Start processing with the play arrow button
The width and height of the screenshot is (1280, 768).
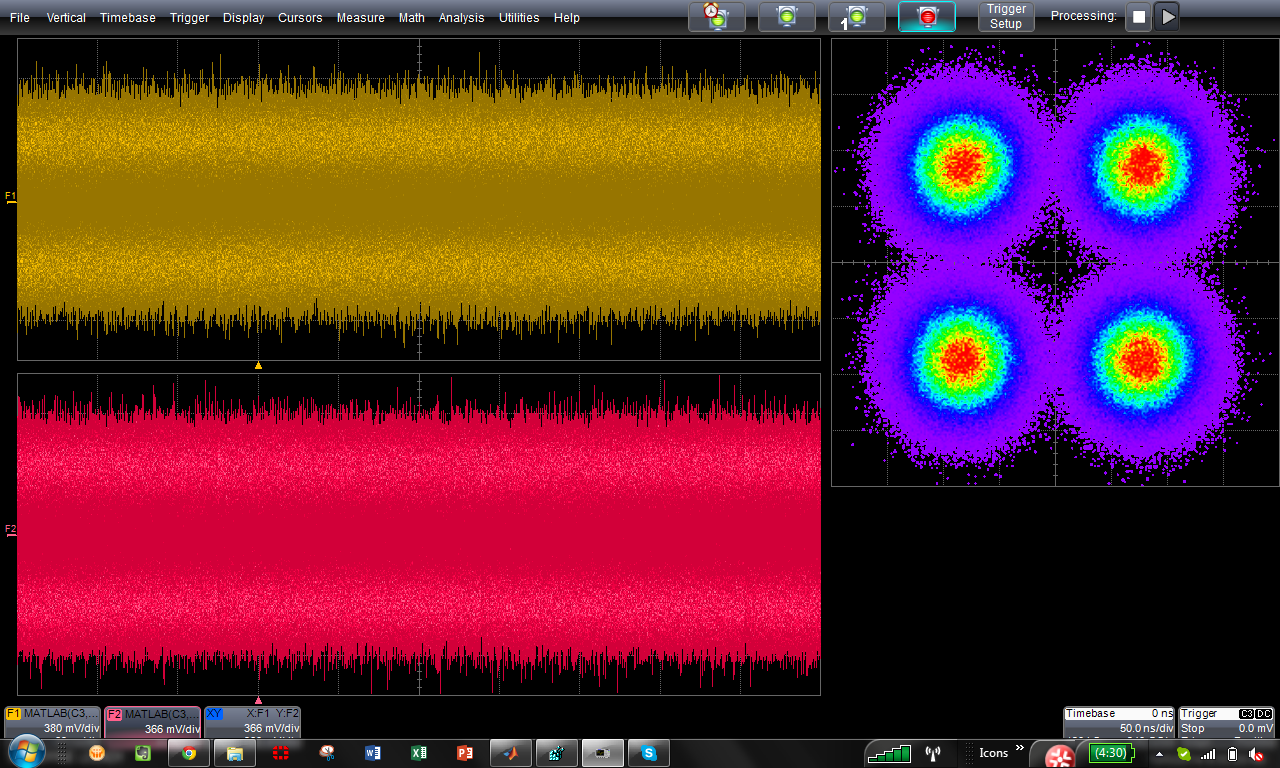tap(1168, 17)
